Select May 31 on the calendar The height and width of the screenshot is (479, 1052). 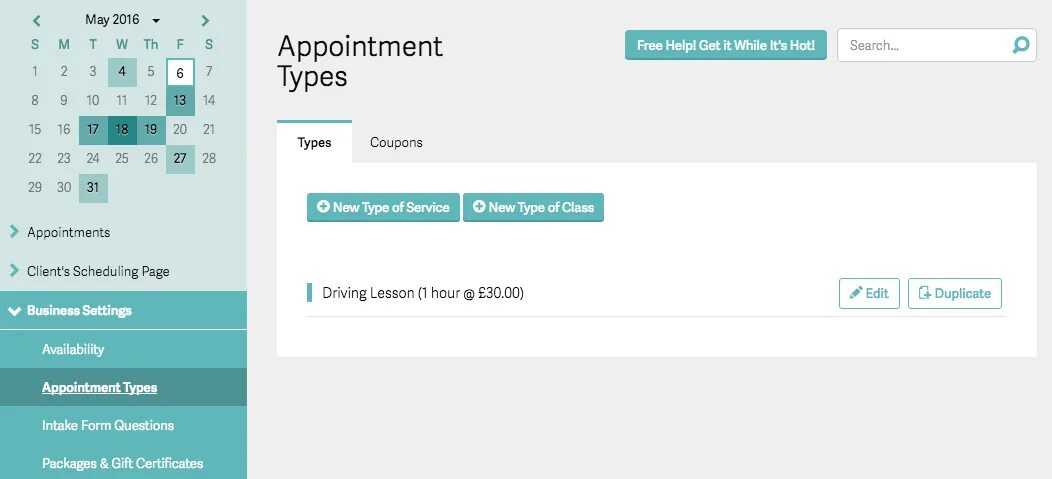click(93, 187)
